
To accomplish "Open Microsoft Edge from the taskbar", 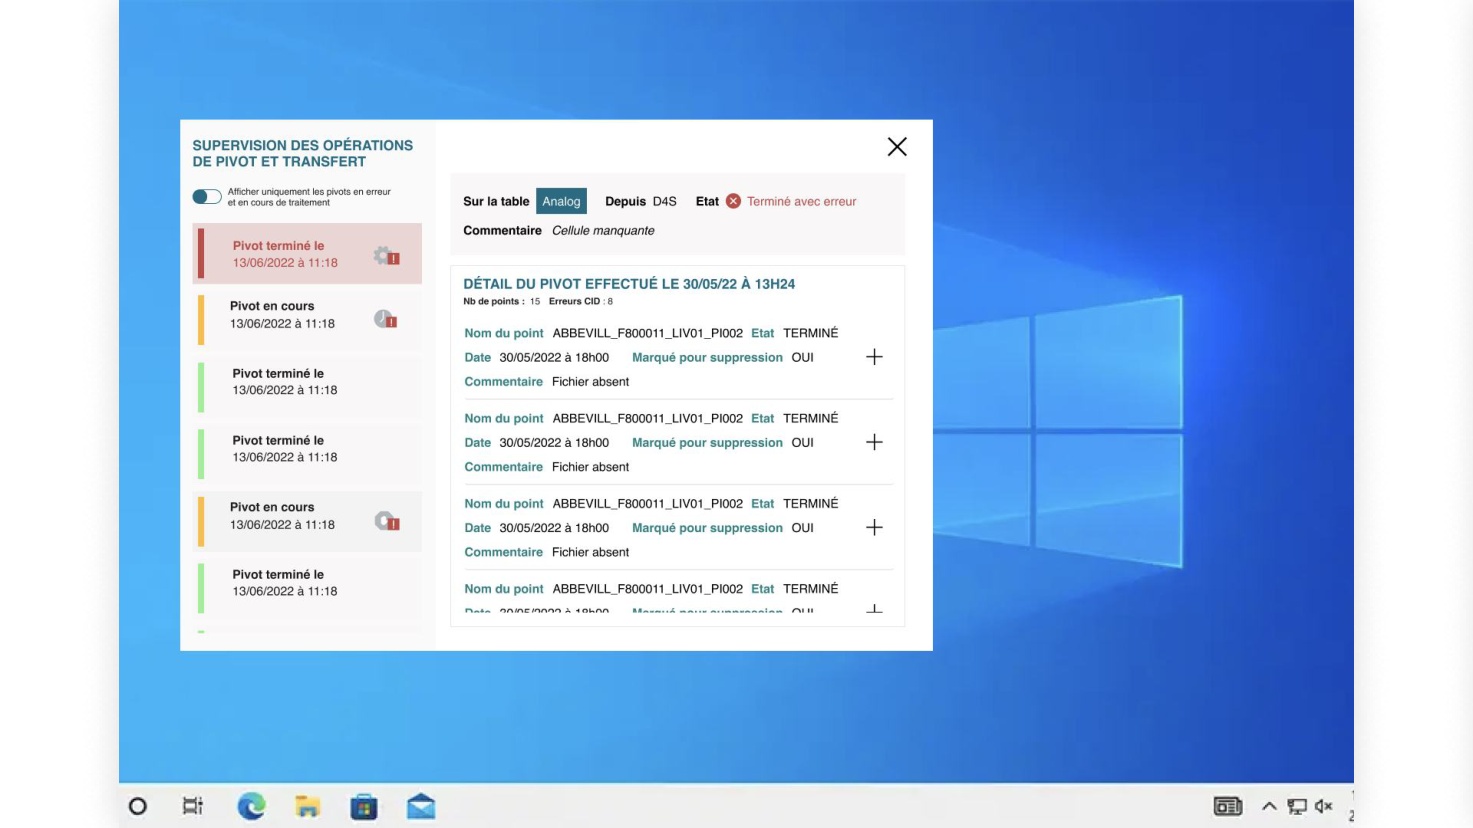I will (251, 806).
